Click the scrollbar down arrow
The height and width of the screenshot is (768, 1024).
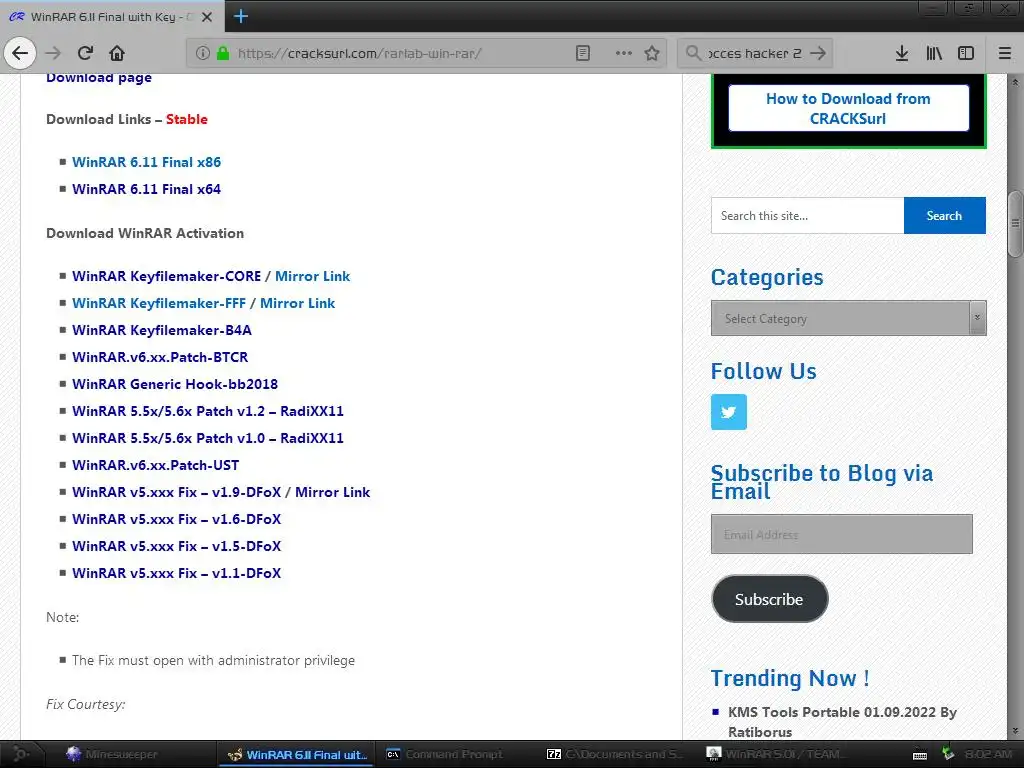[x=1015, y=731]
